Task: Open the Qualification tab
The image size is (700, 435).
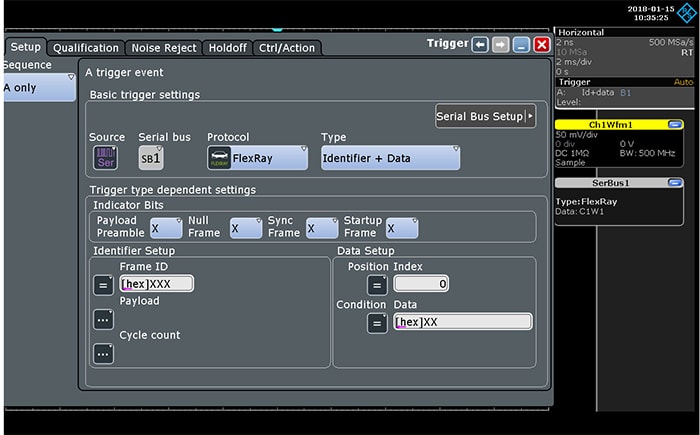Action: [x=86, y=48]
